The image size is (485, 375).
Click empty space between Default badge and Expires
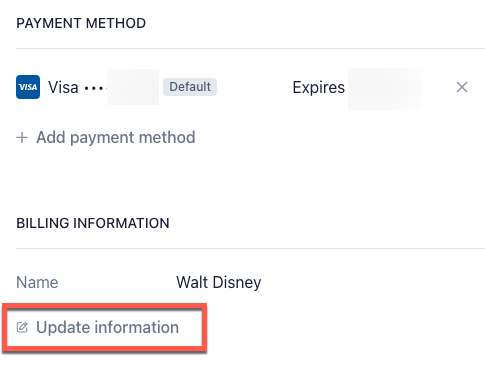(255, 87)
